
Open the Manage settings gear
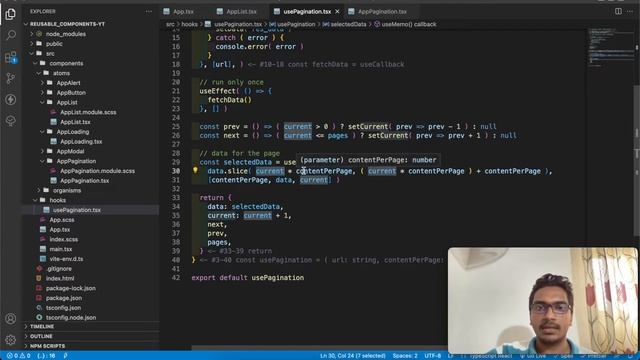pos(11,340)
